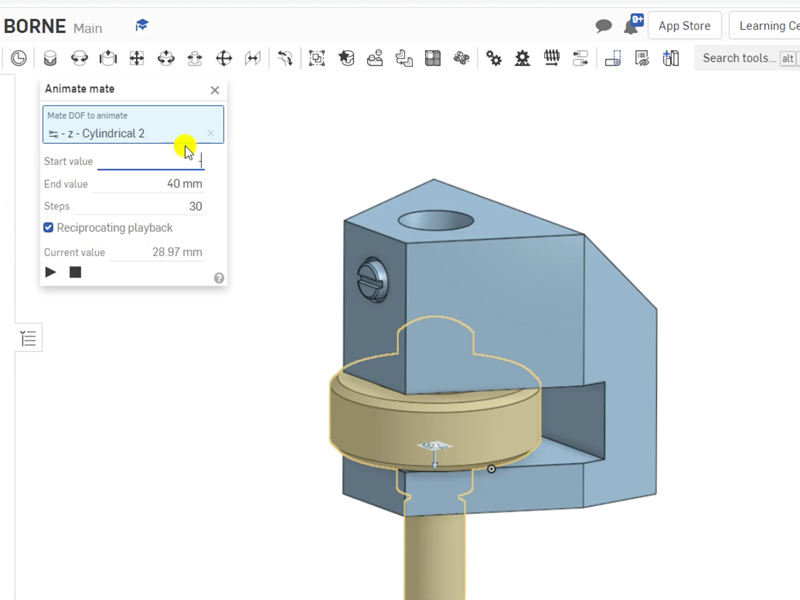This screenshot has width=800, height=600.
Task: Stop the mate animation
Action: [75, 272]
